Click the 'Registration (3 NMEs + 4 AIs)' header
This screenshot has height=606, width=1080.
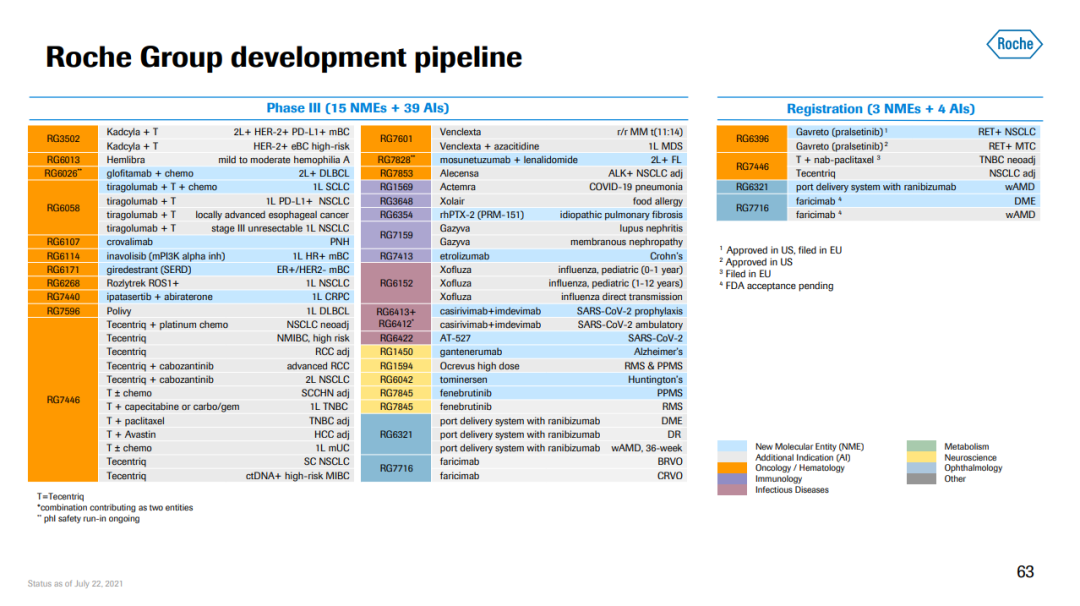880,109
